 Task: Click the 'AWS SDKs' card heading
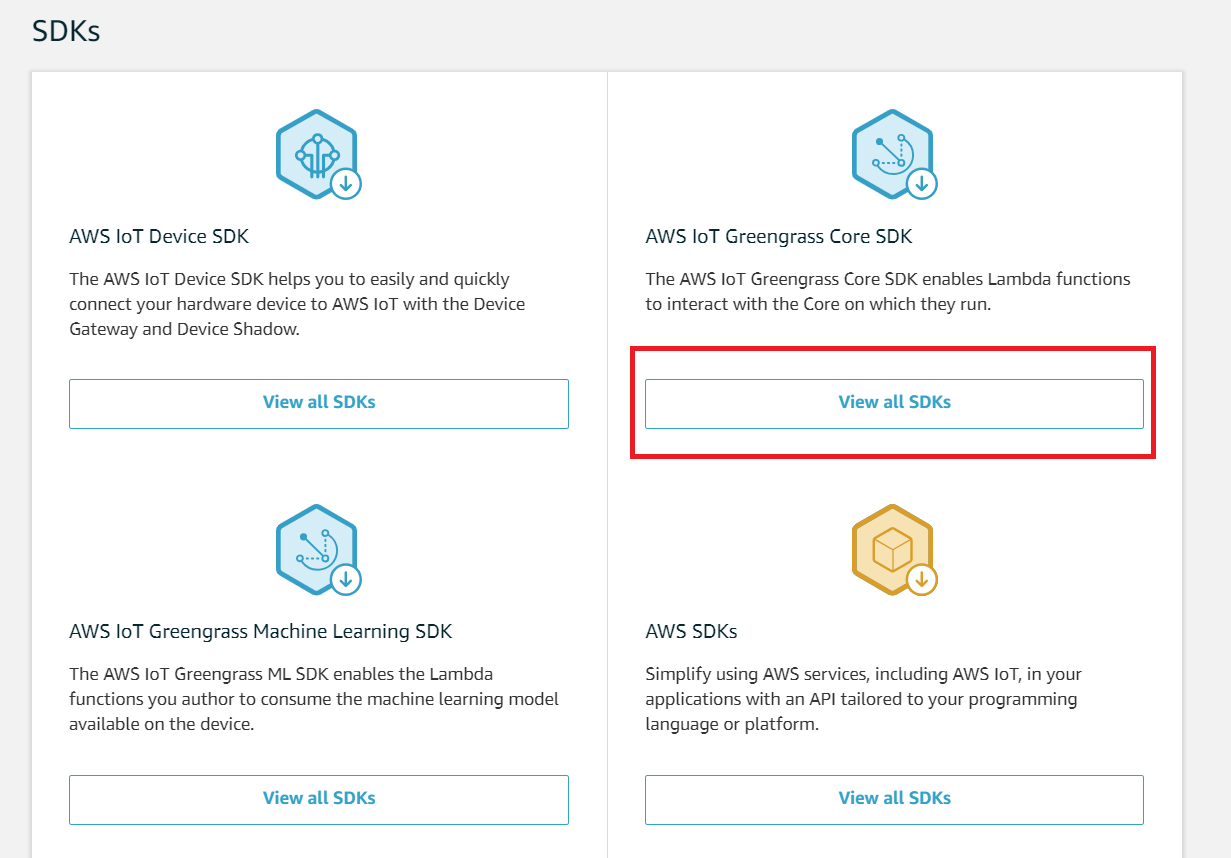(x=691, y=632)
